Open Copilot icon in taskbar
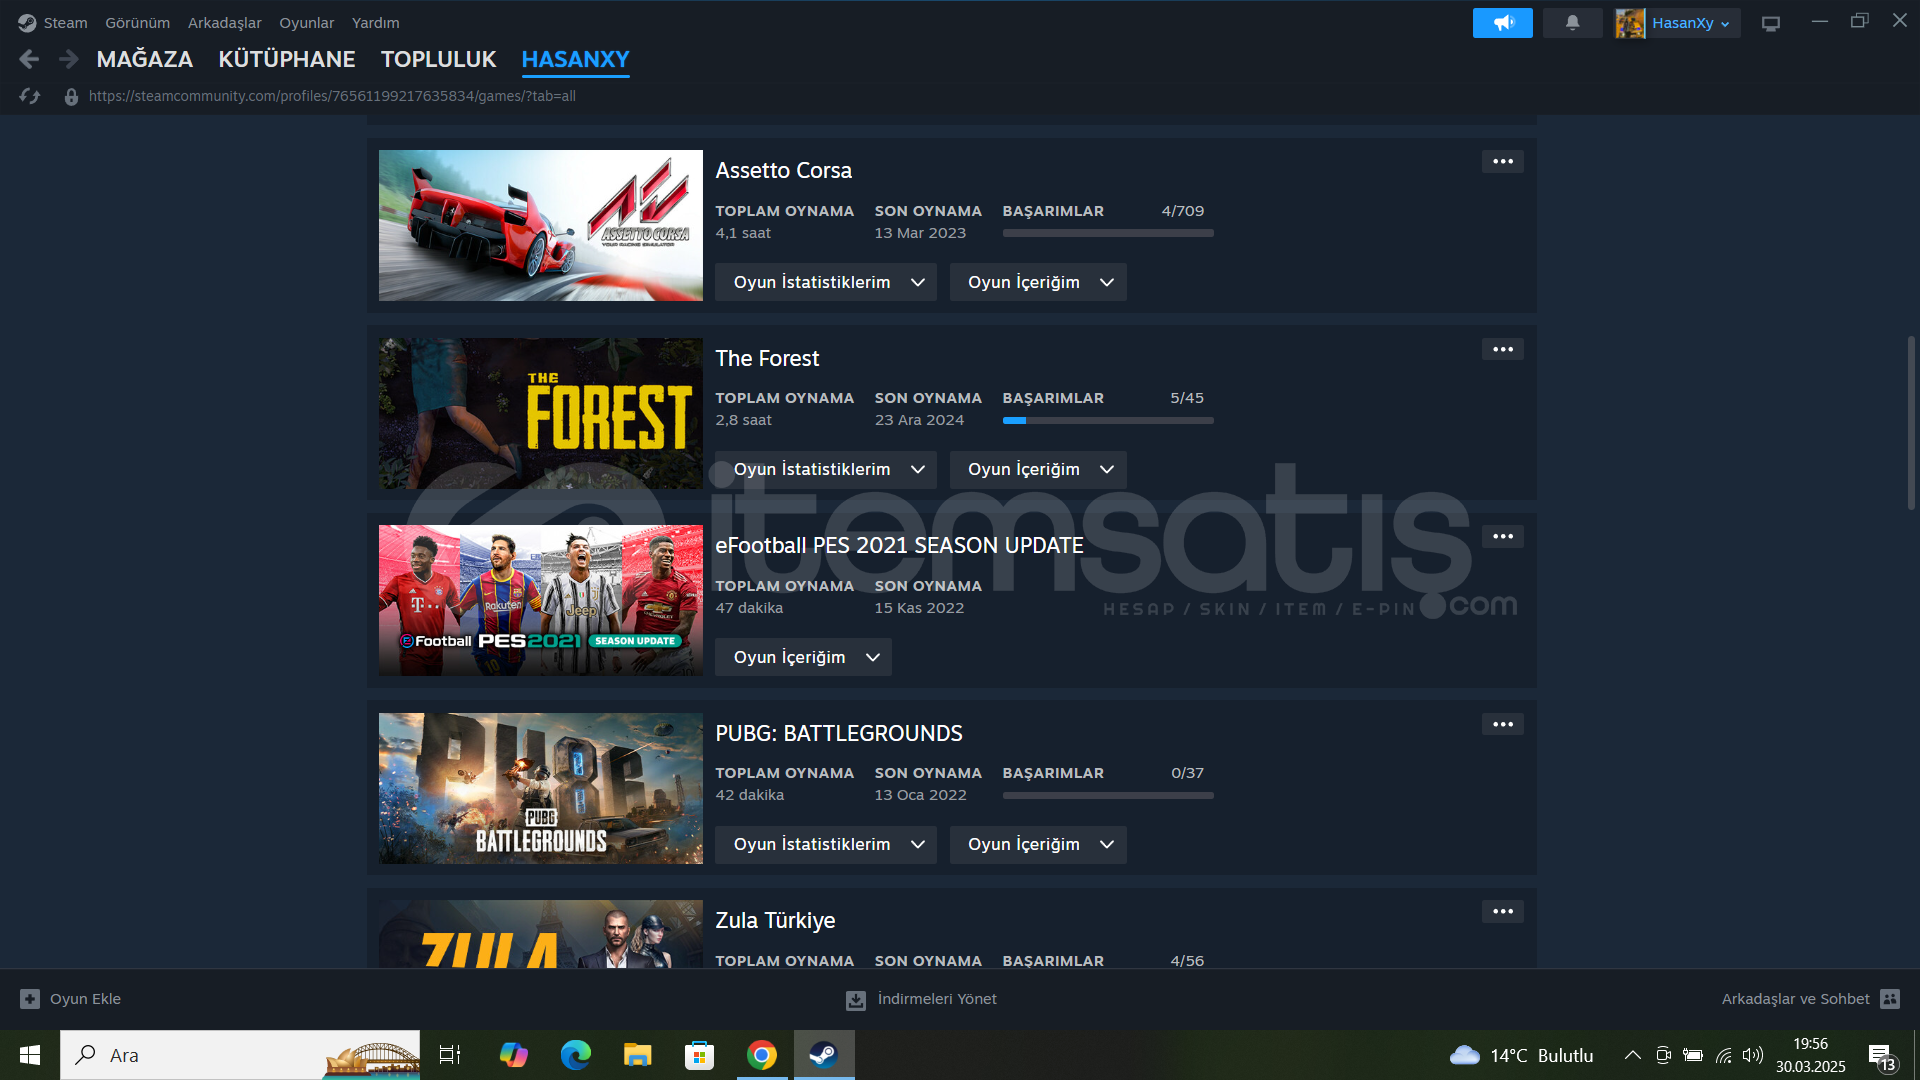Viewport: 1920px width, 1080px height. tap(513, 1055)
